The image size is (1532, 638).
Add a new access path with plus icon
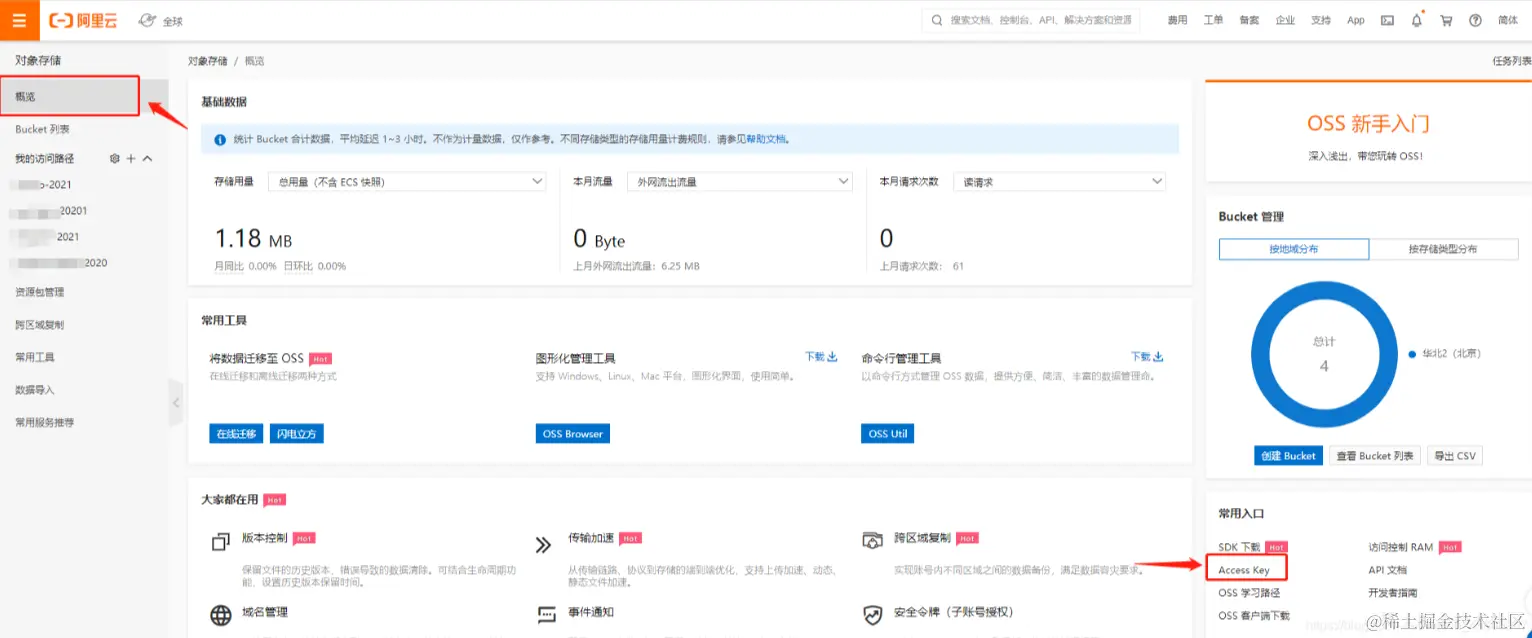click(x=131, y=159)
